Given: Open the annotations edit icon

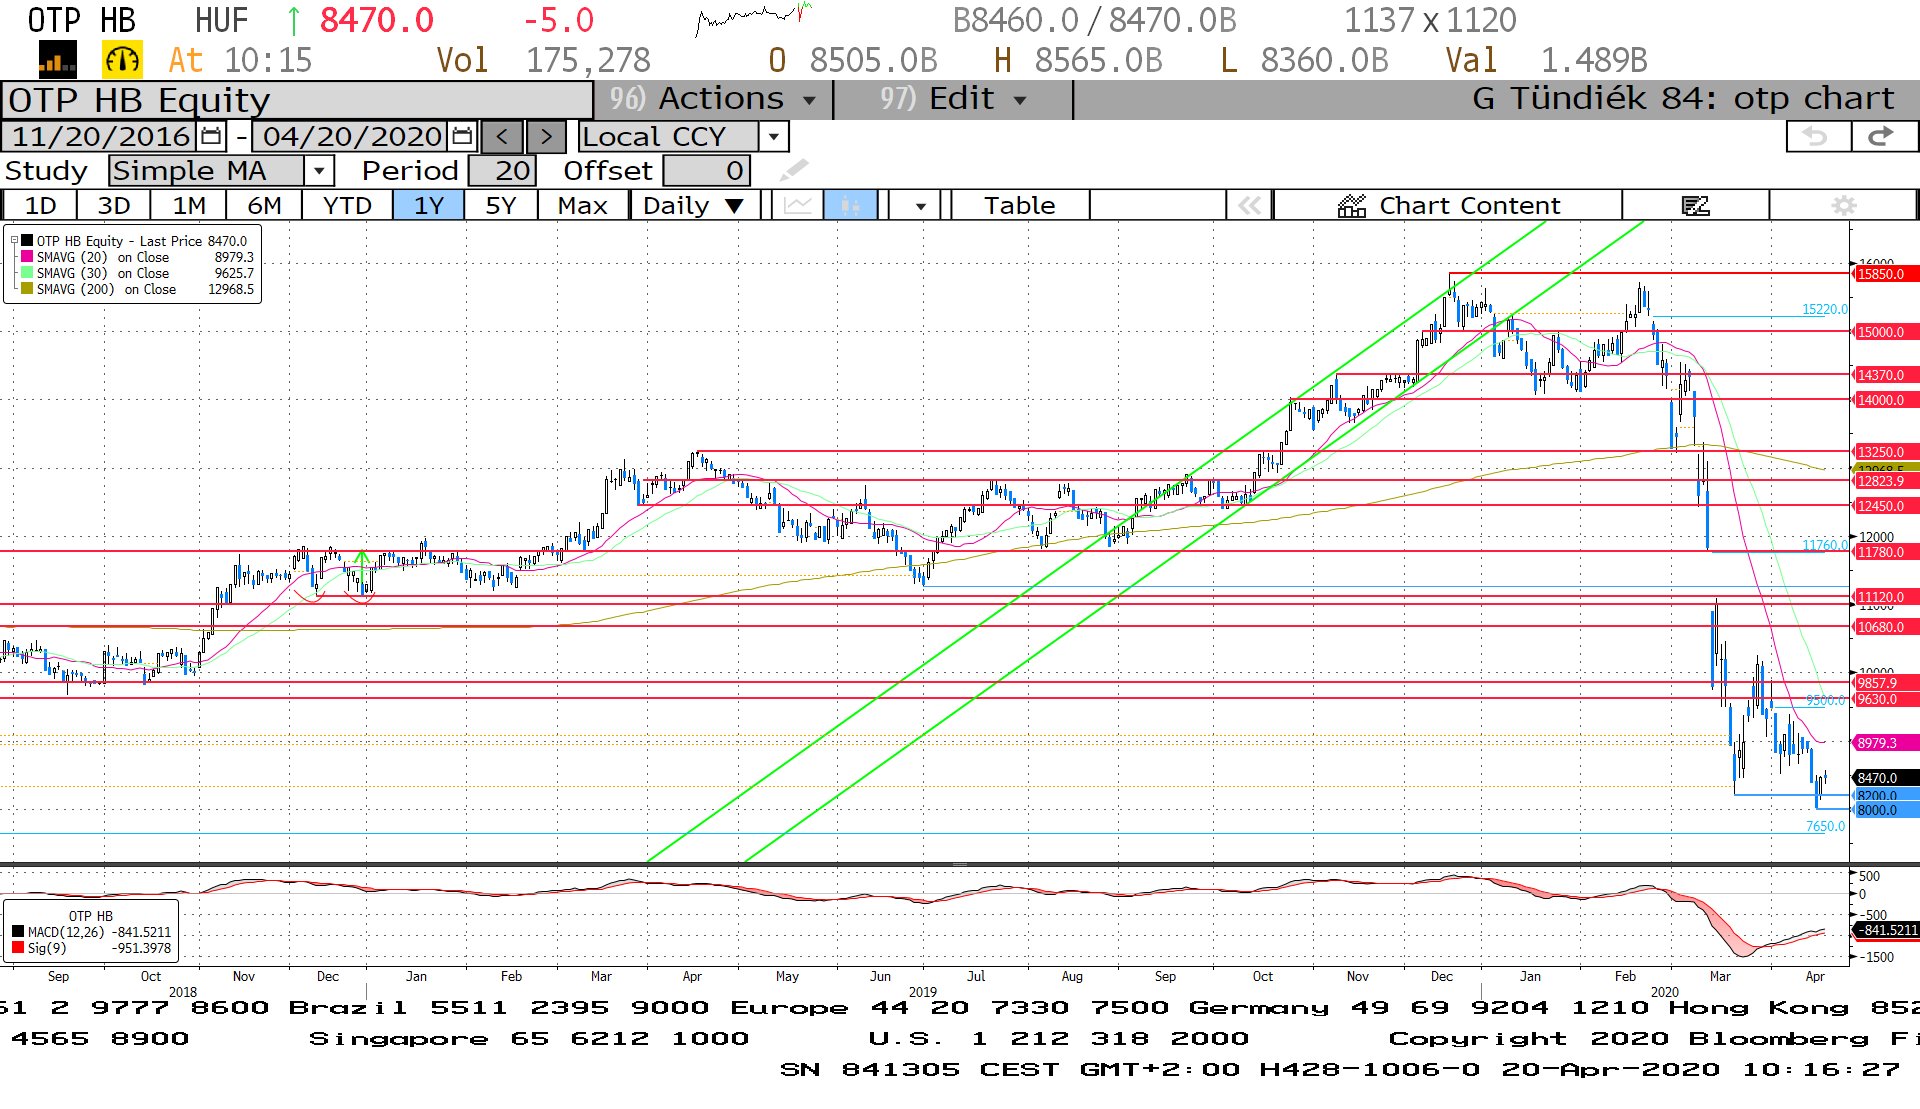Looking at the screenshot, I should click(1695, 205).
